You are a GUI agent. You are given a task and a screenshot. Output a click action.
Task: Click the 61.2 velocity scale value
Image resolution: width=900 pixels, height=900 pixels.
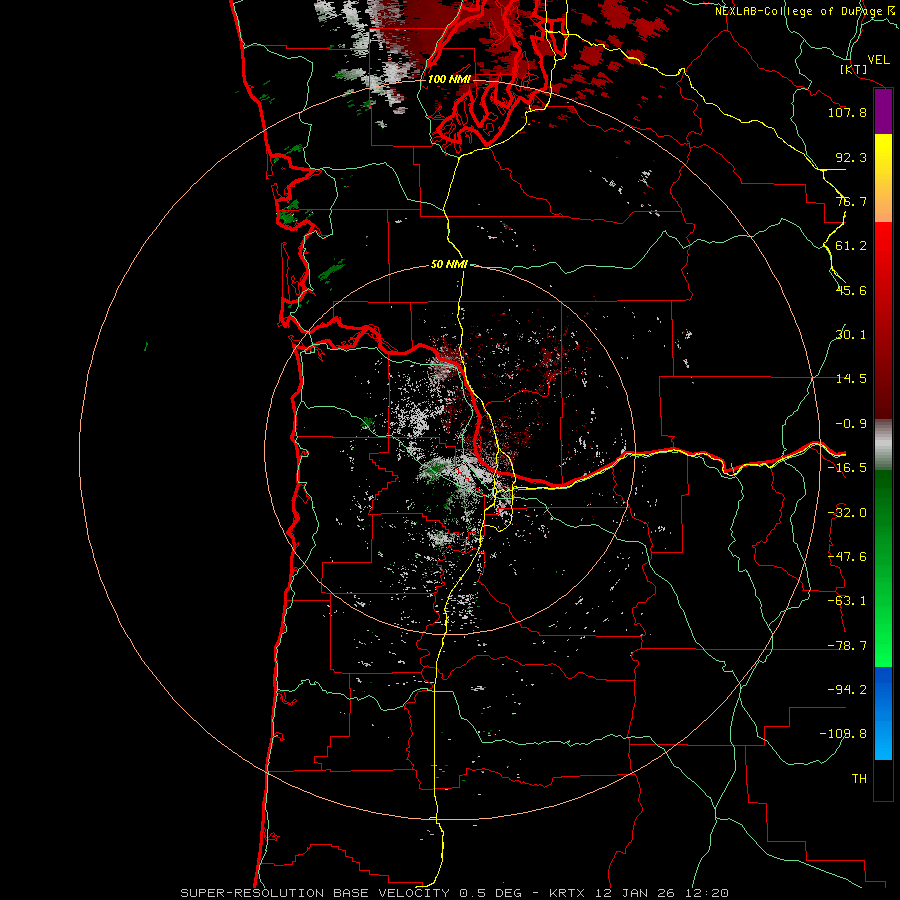click(851, 246)
